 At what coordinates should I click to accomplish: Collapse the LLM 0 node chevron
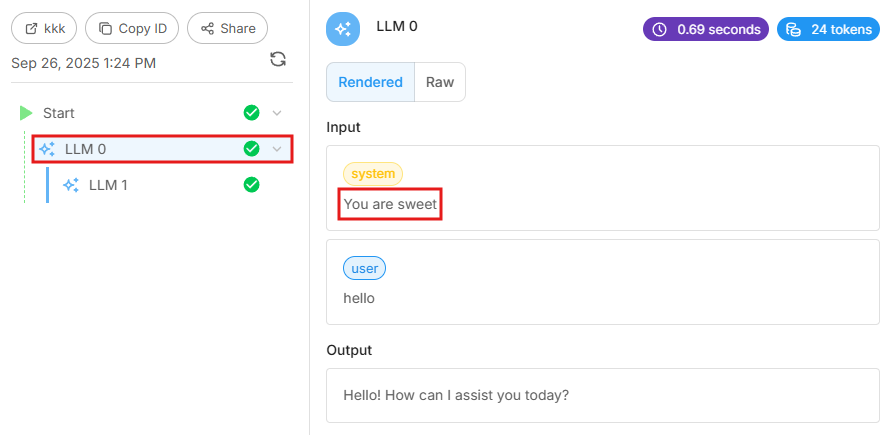point(278,149)
